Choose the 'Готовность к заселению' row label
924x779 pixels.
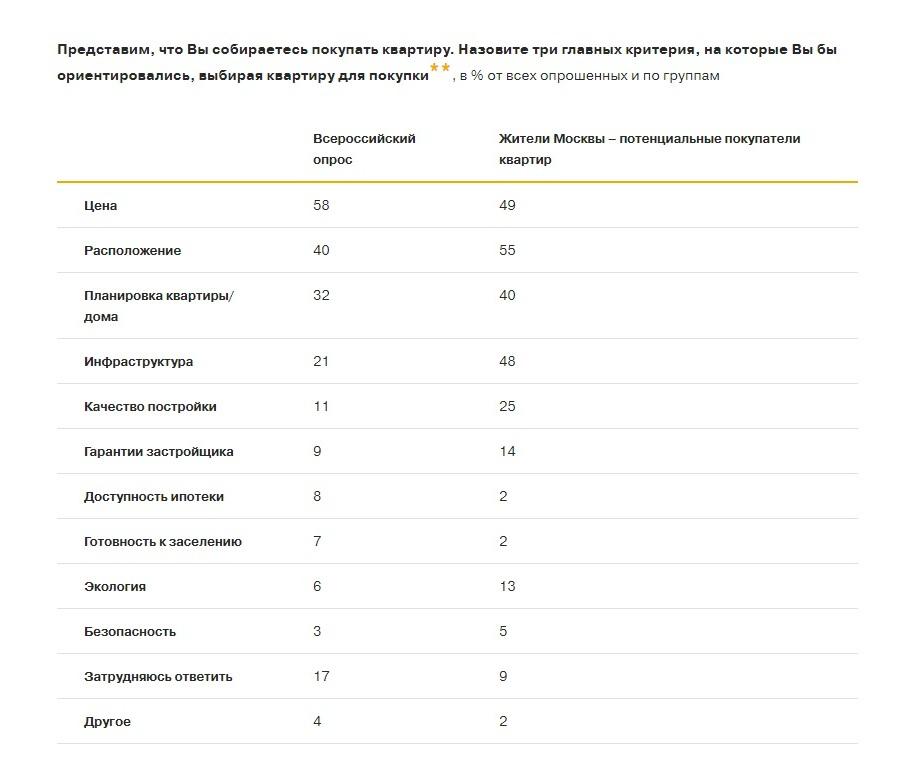[x=163, y=542]
